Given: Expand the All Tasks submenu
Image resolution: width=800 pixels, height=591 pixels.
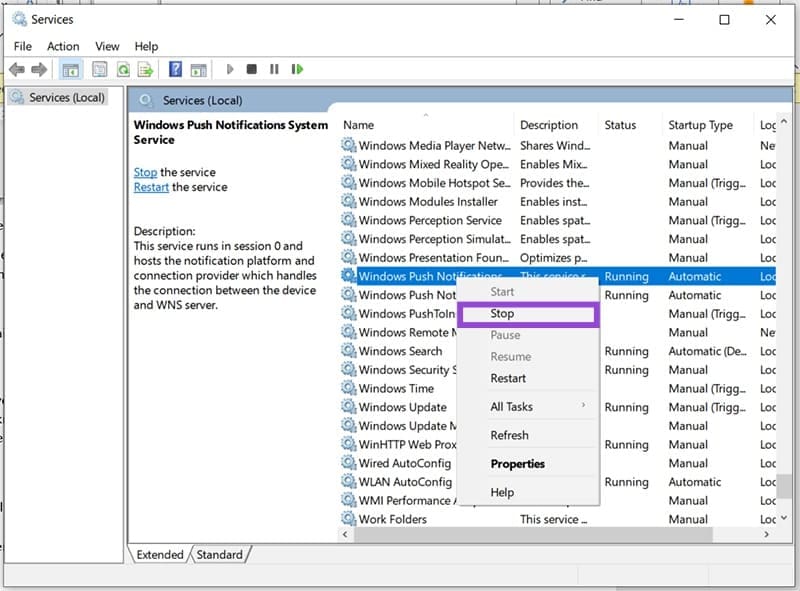Looking at the screenshot, I should 510,406.
